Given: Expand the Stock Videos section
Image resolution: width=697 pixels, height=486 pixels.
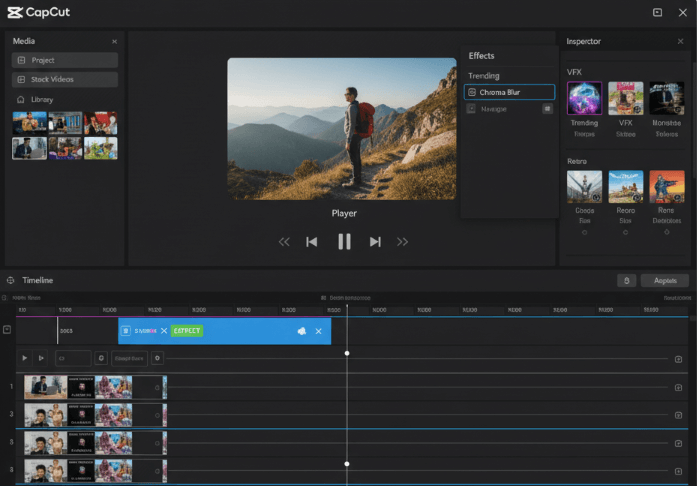Looking at the screenshot, I should point(65,79).
